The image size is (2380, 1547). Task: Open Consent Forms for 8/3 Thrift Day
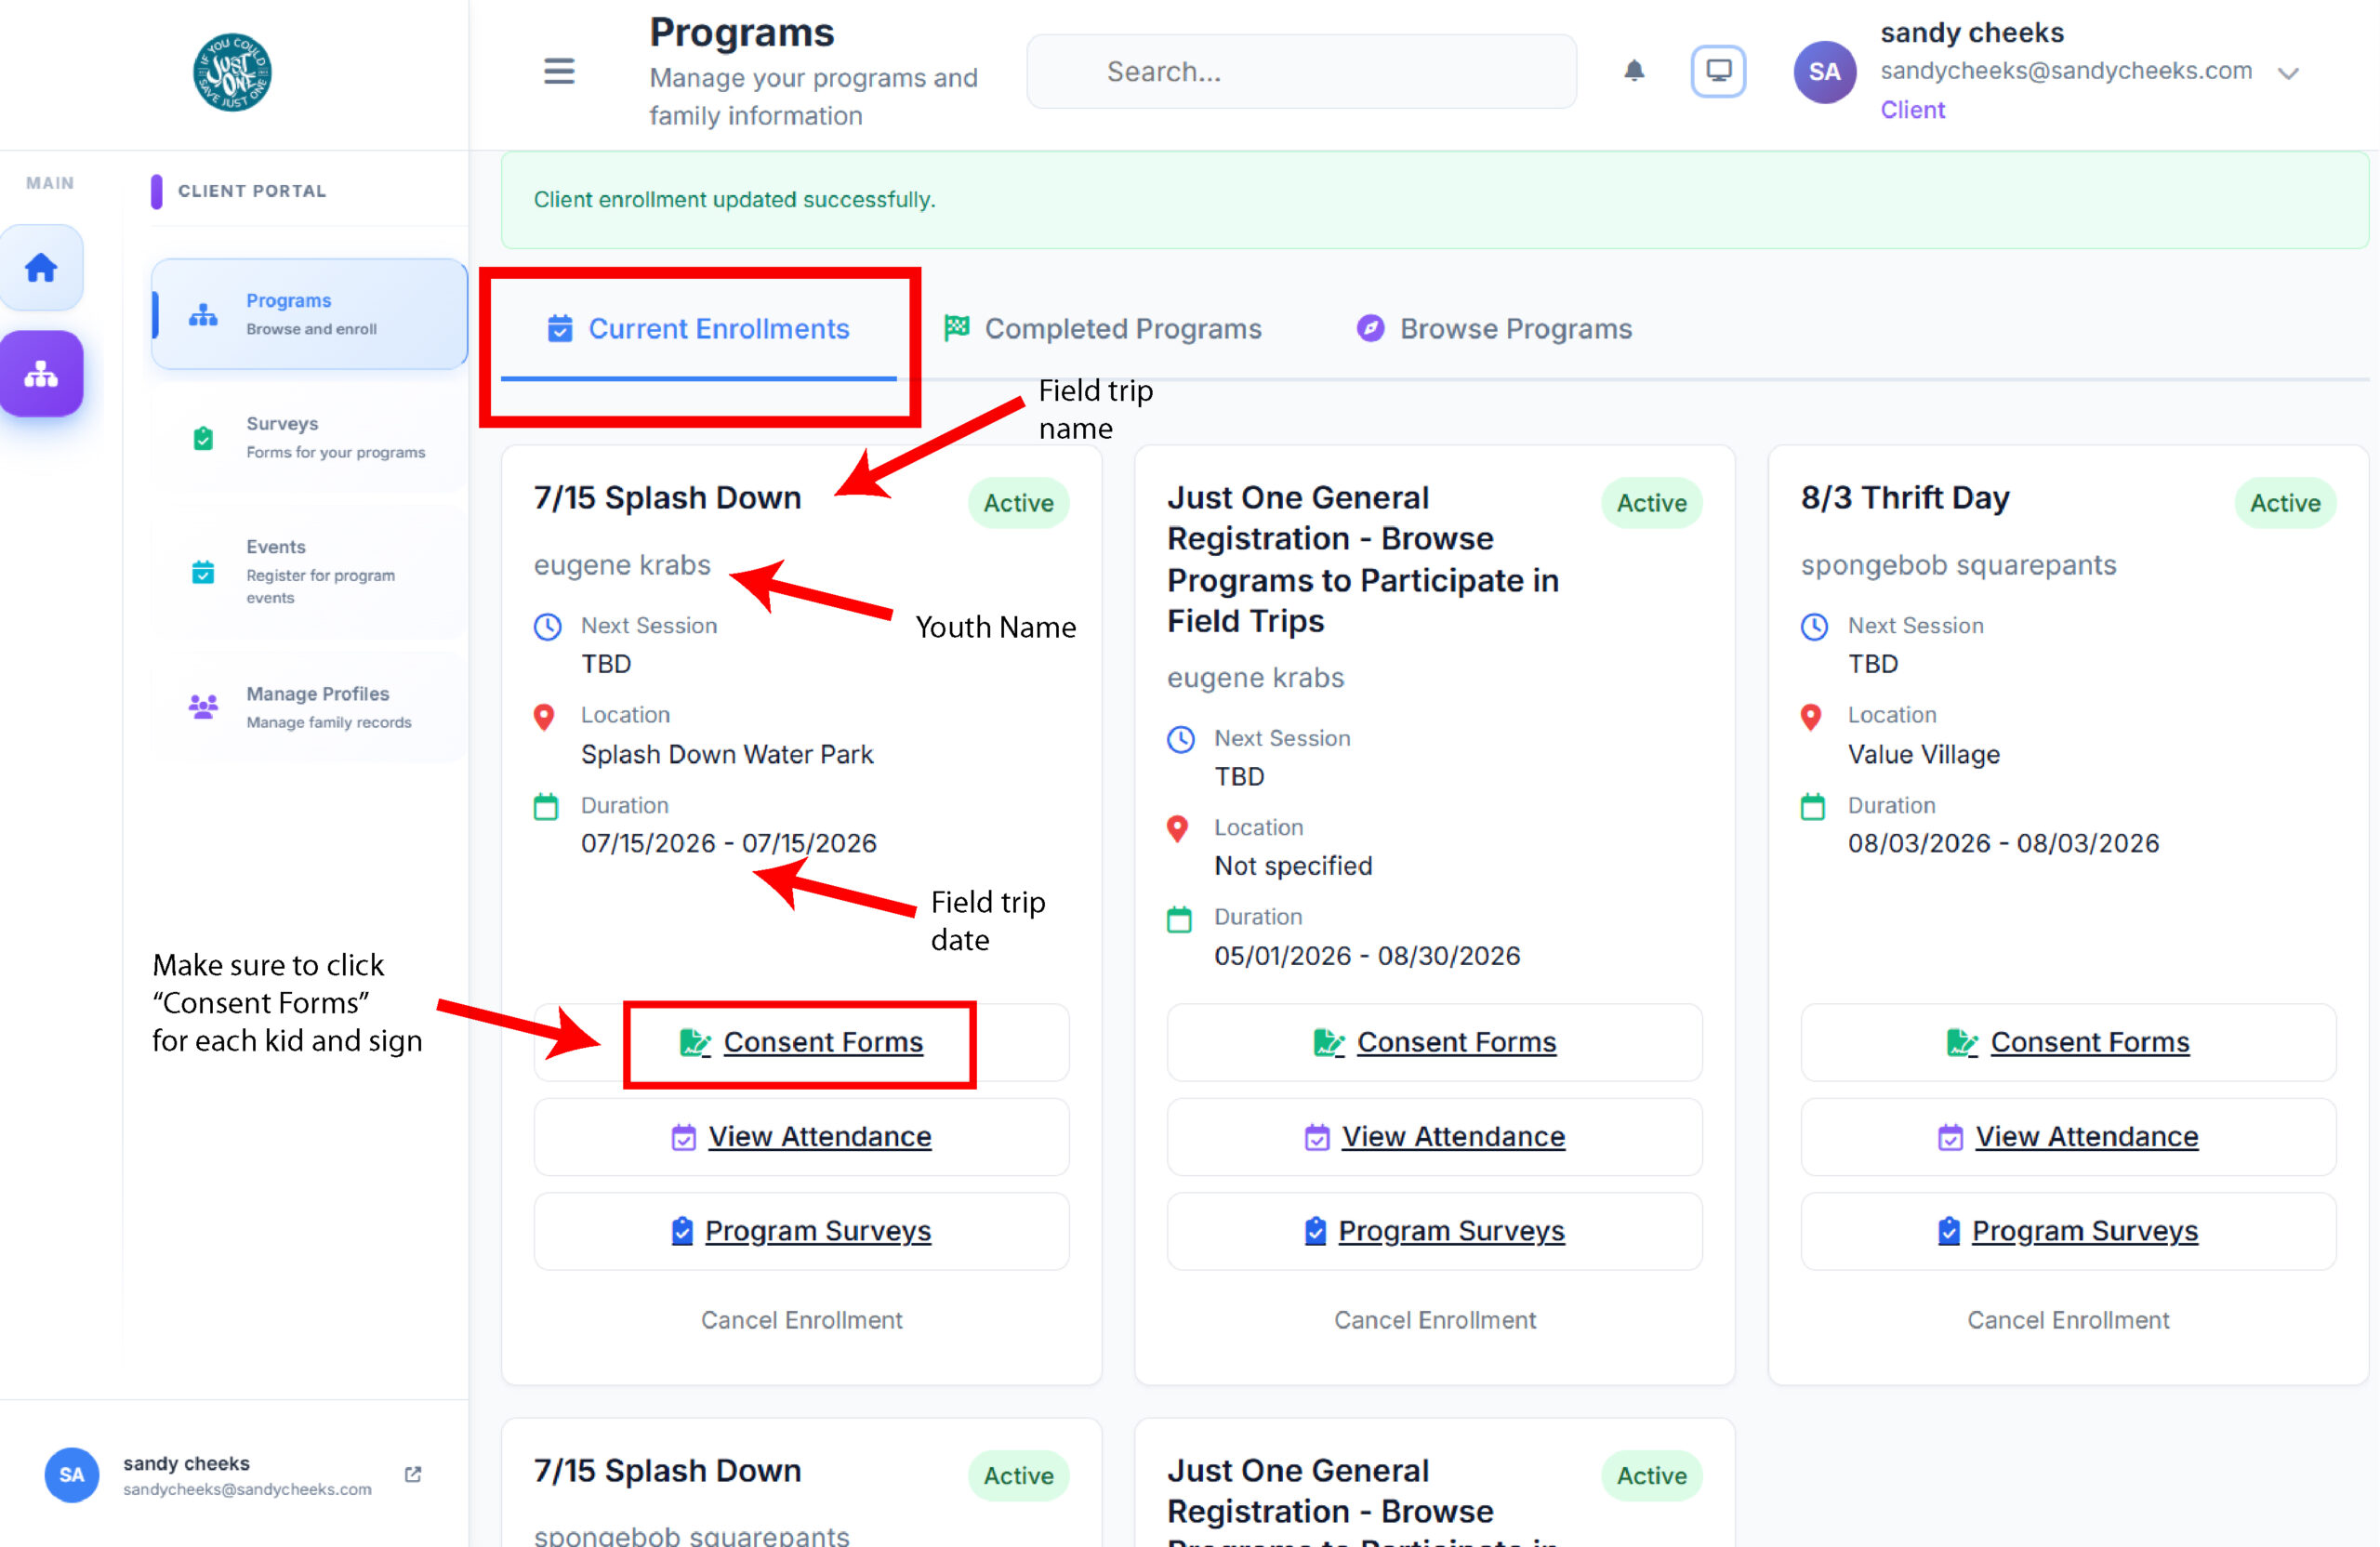(2068, 1042)
